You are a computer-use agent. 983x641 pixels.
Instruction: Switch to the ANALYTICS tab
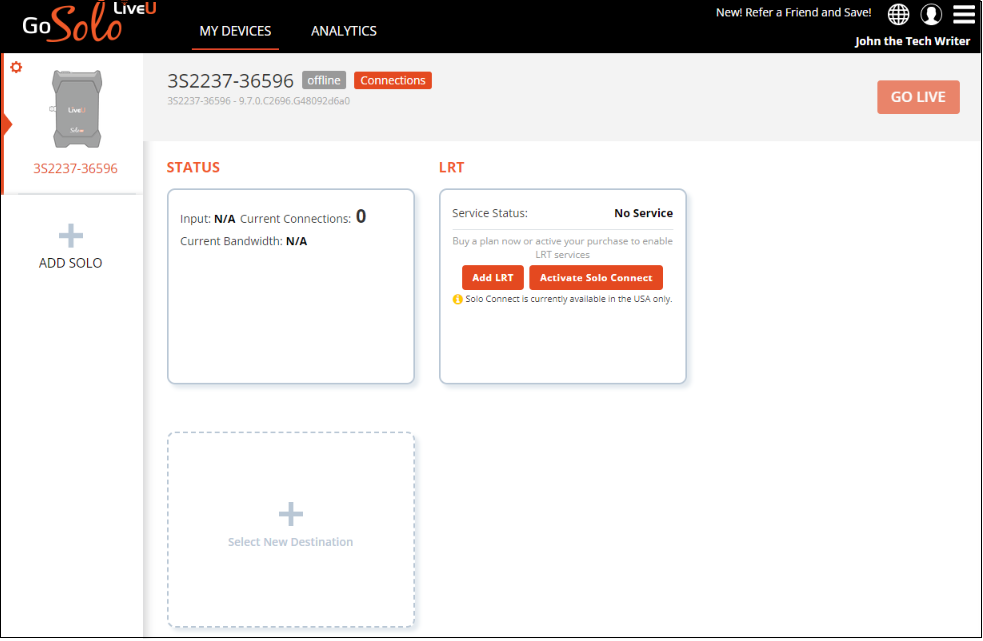tap(344, 31)
